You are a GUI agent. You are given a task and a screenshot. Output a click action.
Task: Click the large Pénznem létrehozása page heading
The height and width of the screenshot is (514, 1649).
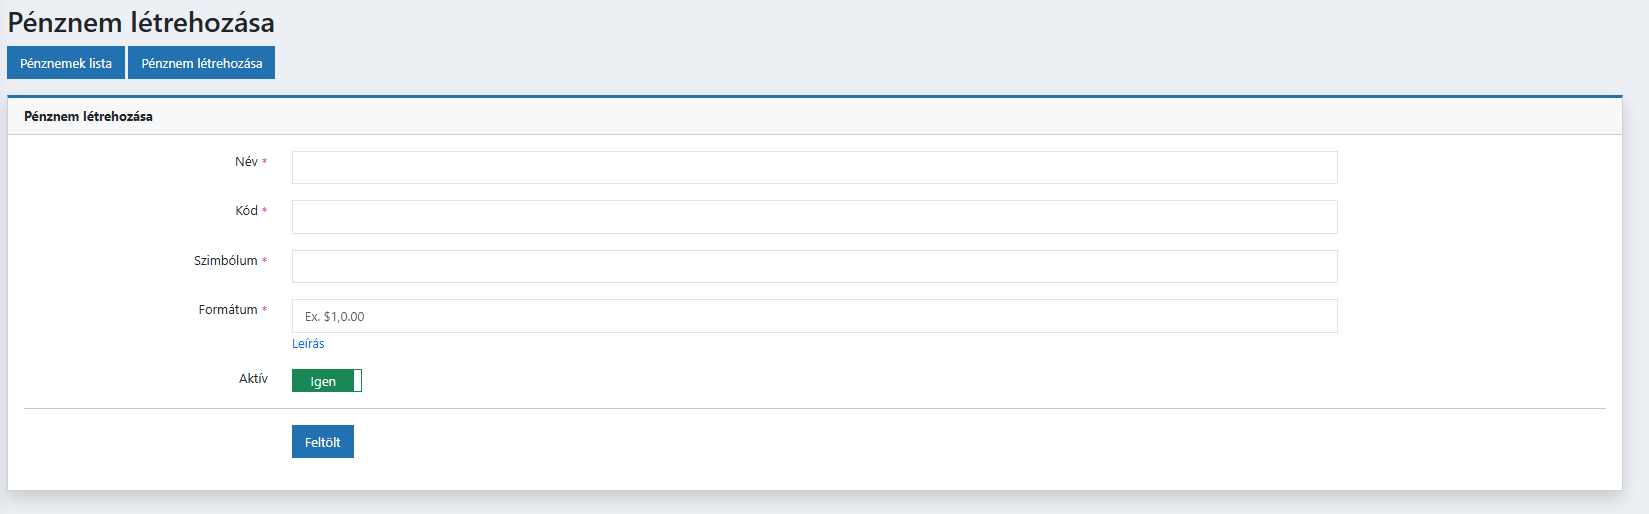tap(141, 22)
